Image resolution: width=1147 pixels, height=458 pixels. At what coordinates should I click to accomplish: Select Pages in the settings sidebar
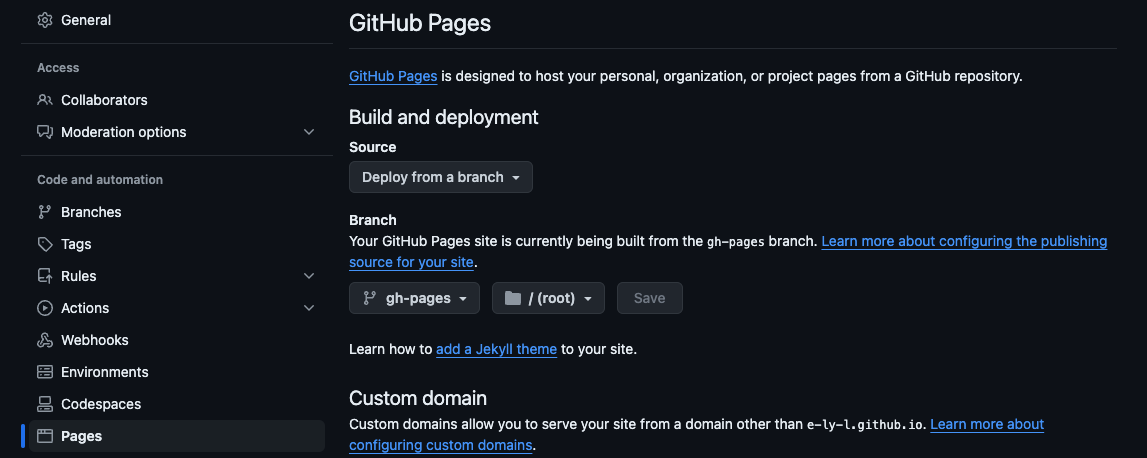click(82, 436)
